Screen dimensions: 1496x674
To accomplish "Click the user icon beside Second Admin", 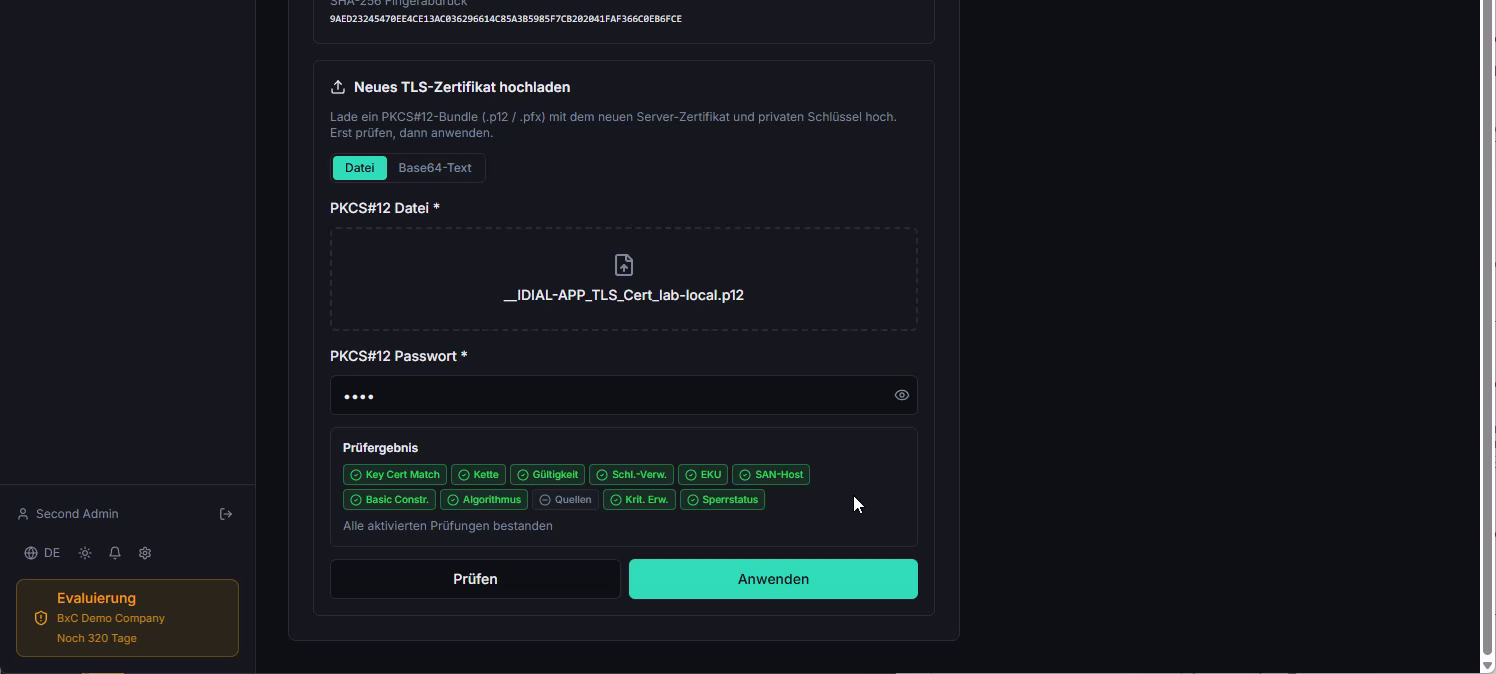I will point(23,514).
